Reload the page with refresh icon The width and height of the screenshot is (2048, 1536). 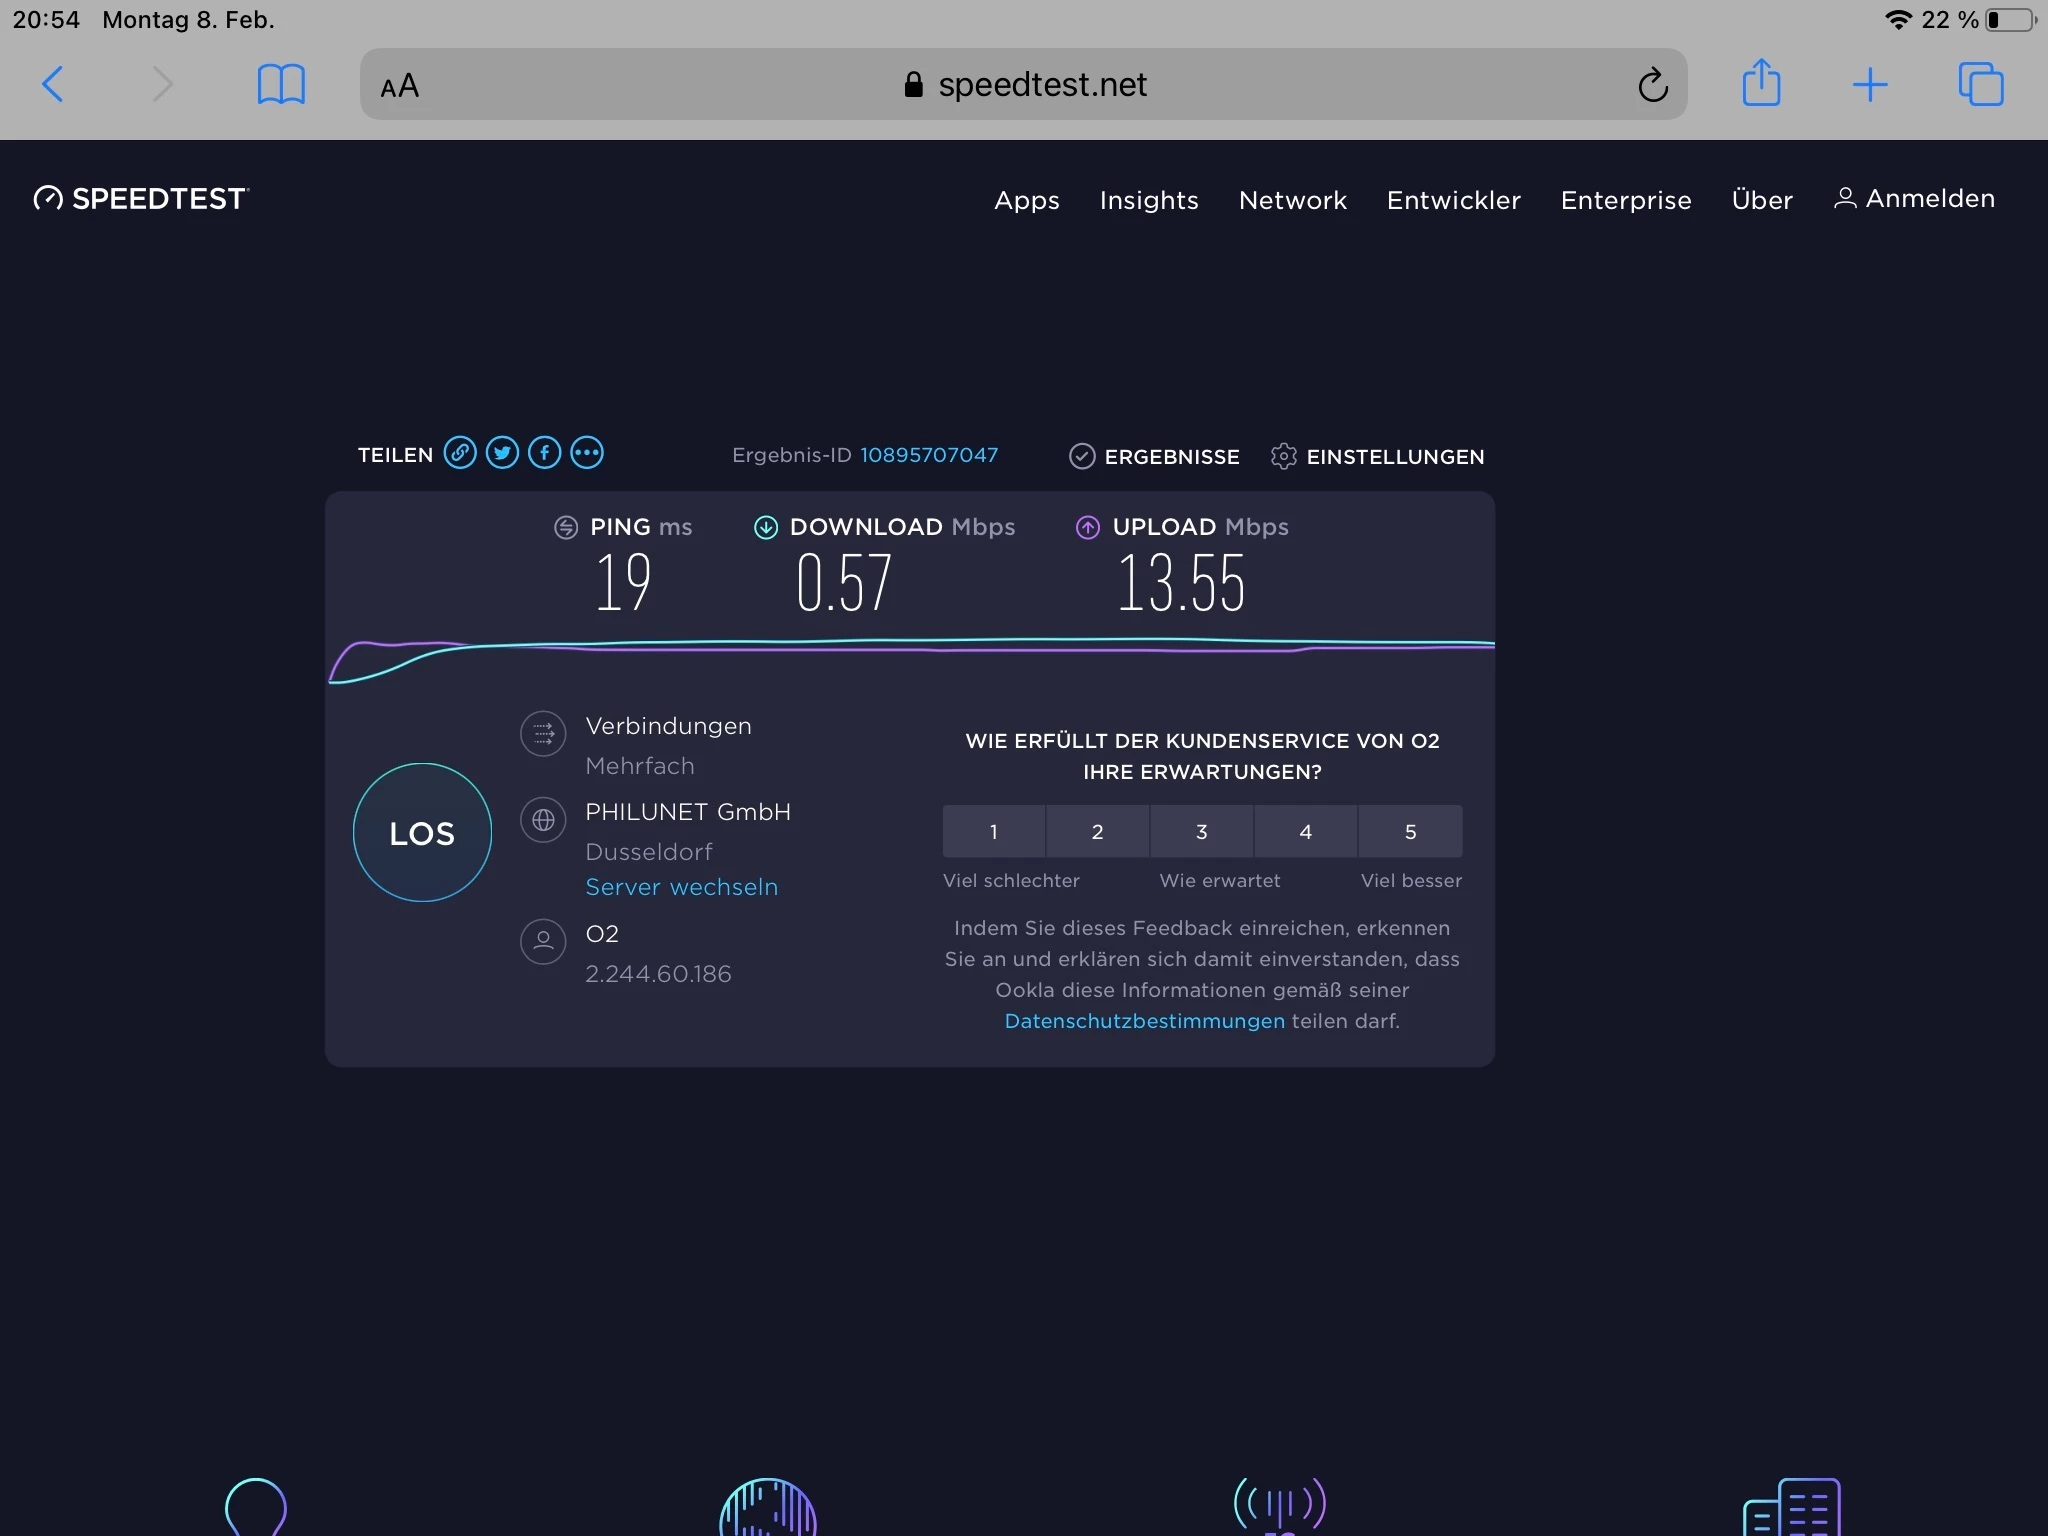click(1652, 85)
